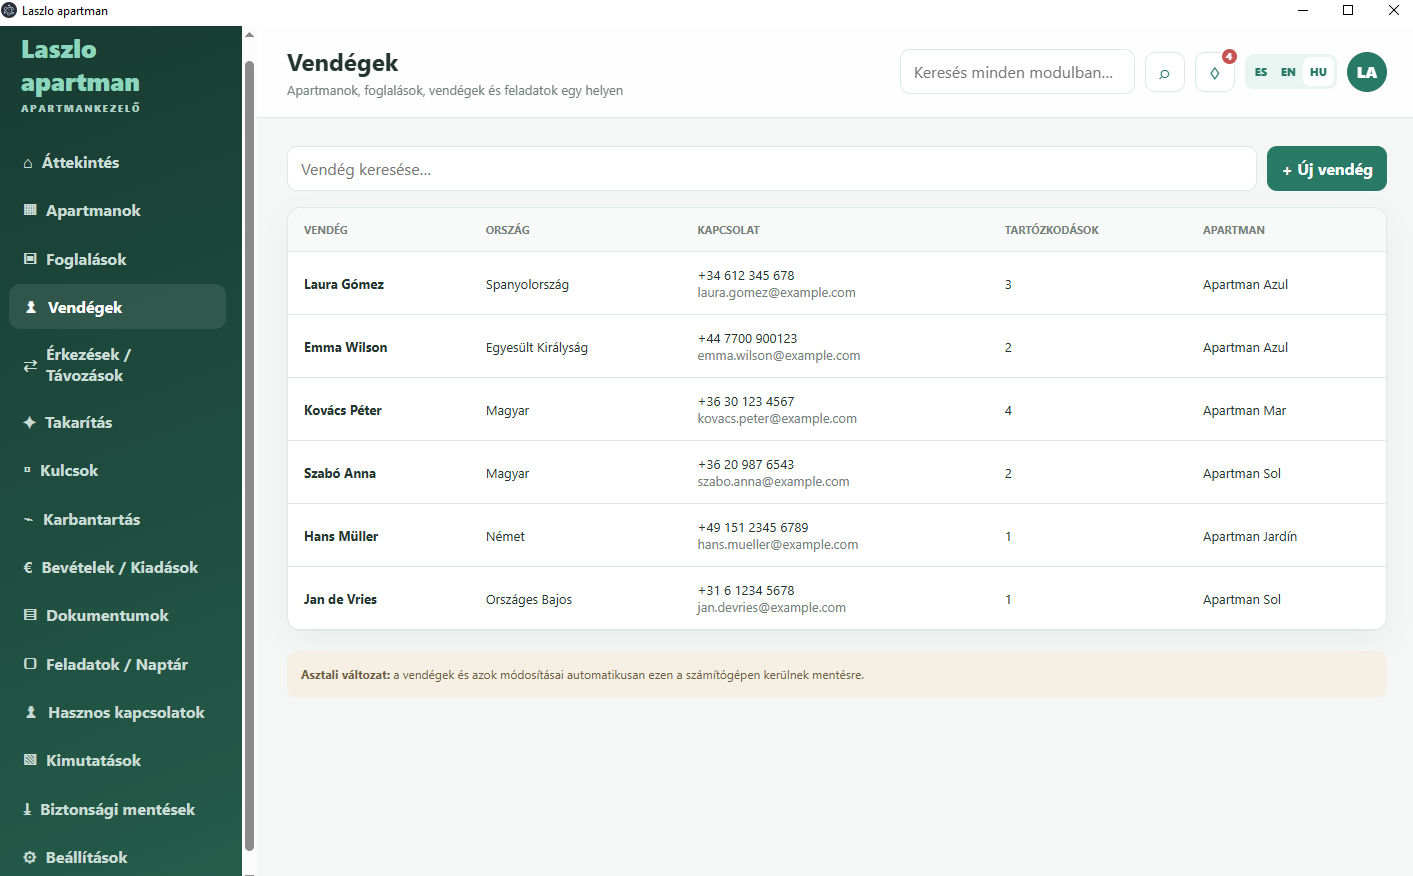Switch language to EN
The width and height of the screenshot is (1413, 876).
click(1288, 72)
